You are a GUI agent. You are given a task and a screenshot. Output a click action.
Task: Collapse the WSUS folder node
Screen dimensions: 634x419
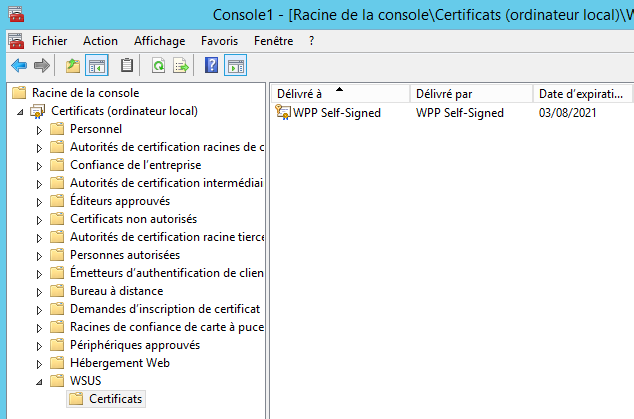click(39, 381)
